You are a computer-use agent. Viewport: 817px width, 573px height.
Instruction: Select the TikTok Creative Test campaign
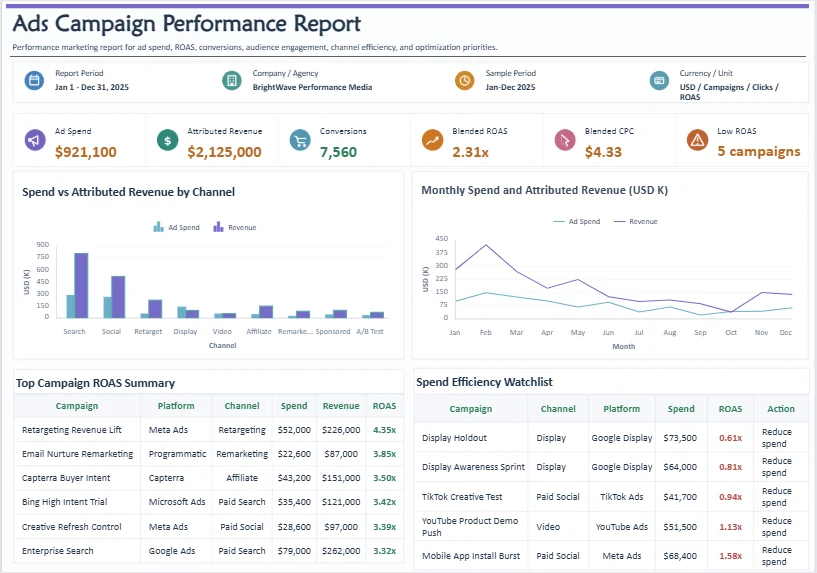pyautogui.click(x=462, y=496)
